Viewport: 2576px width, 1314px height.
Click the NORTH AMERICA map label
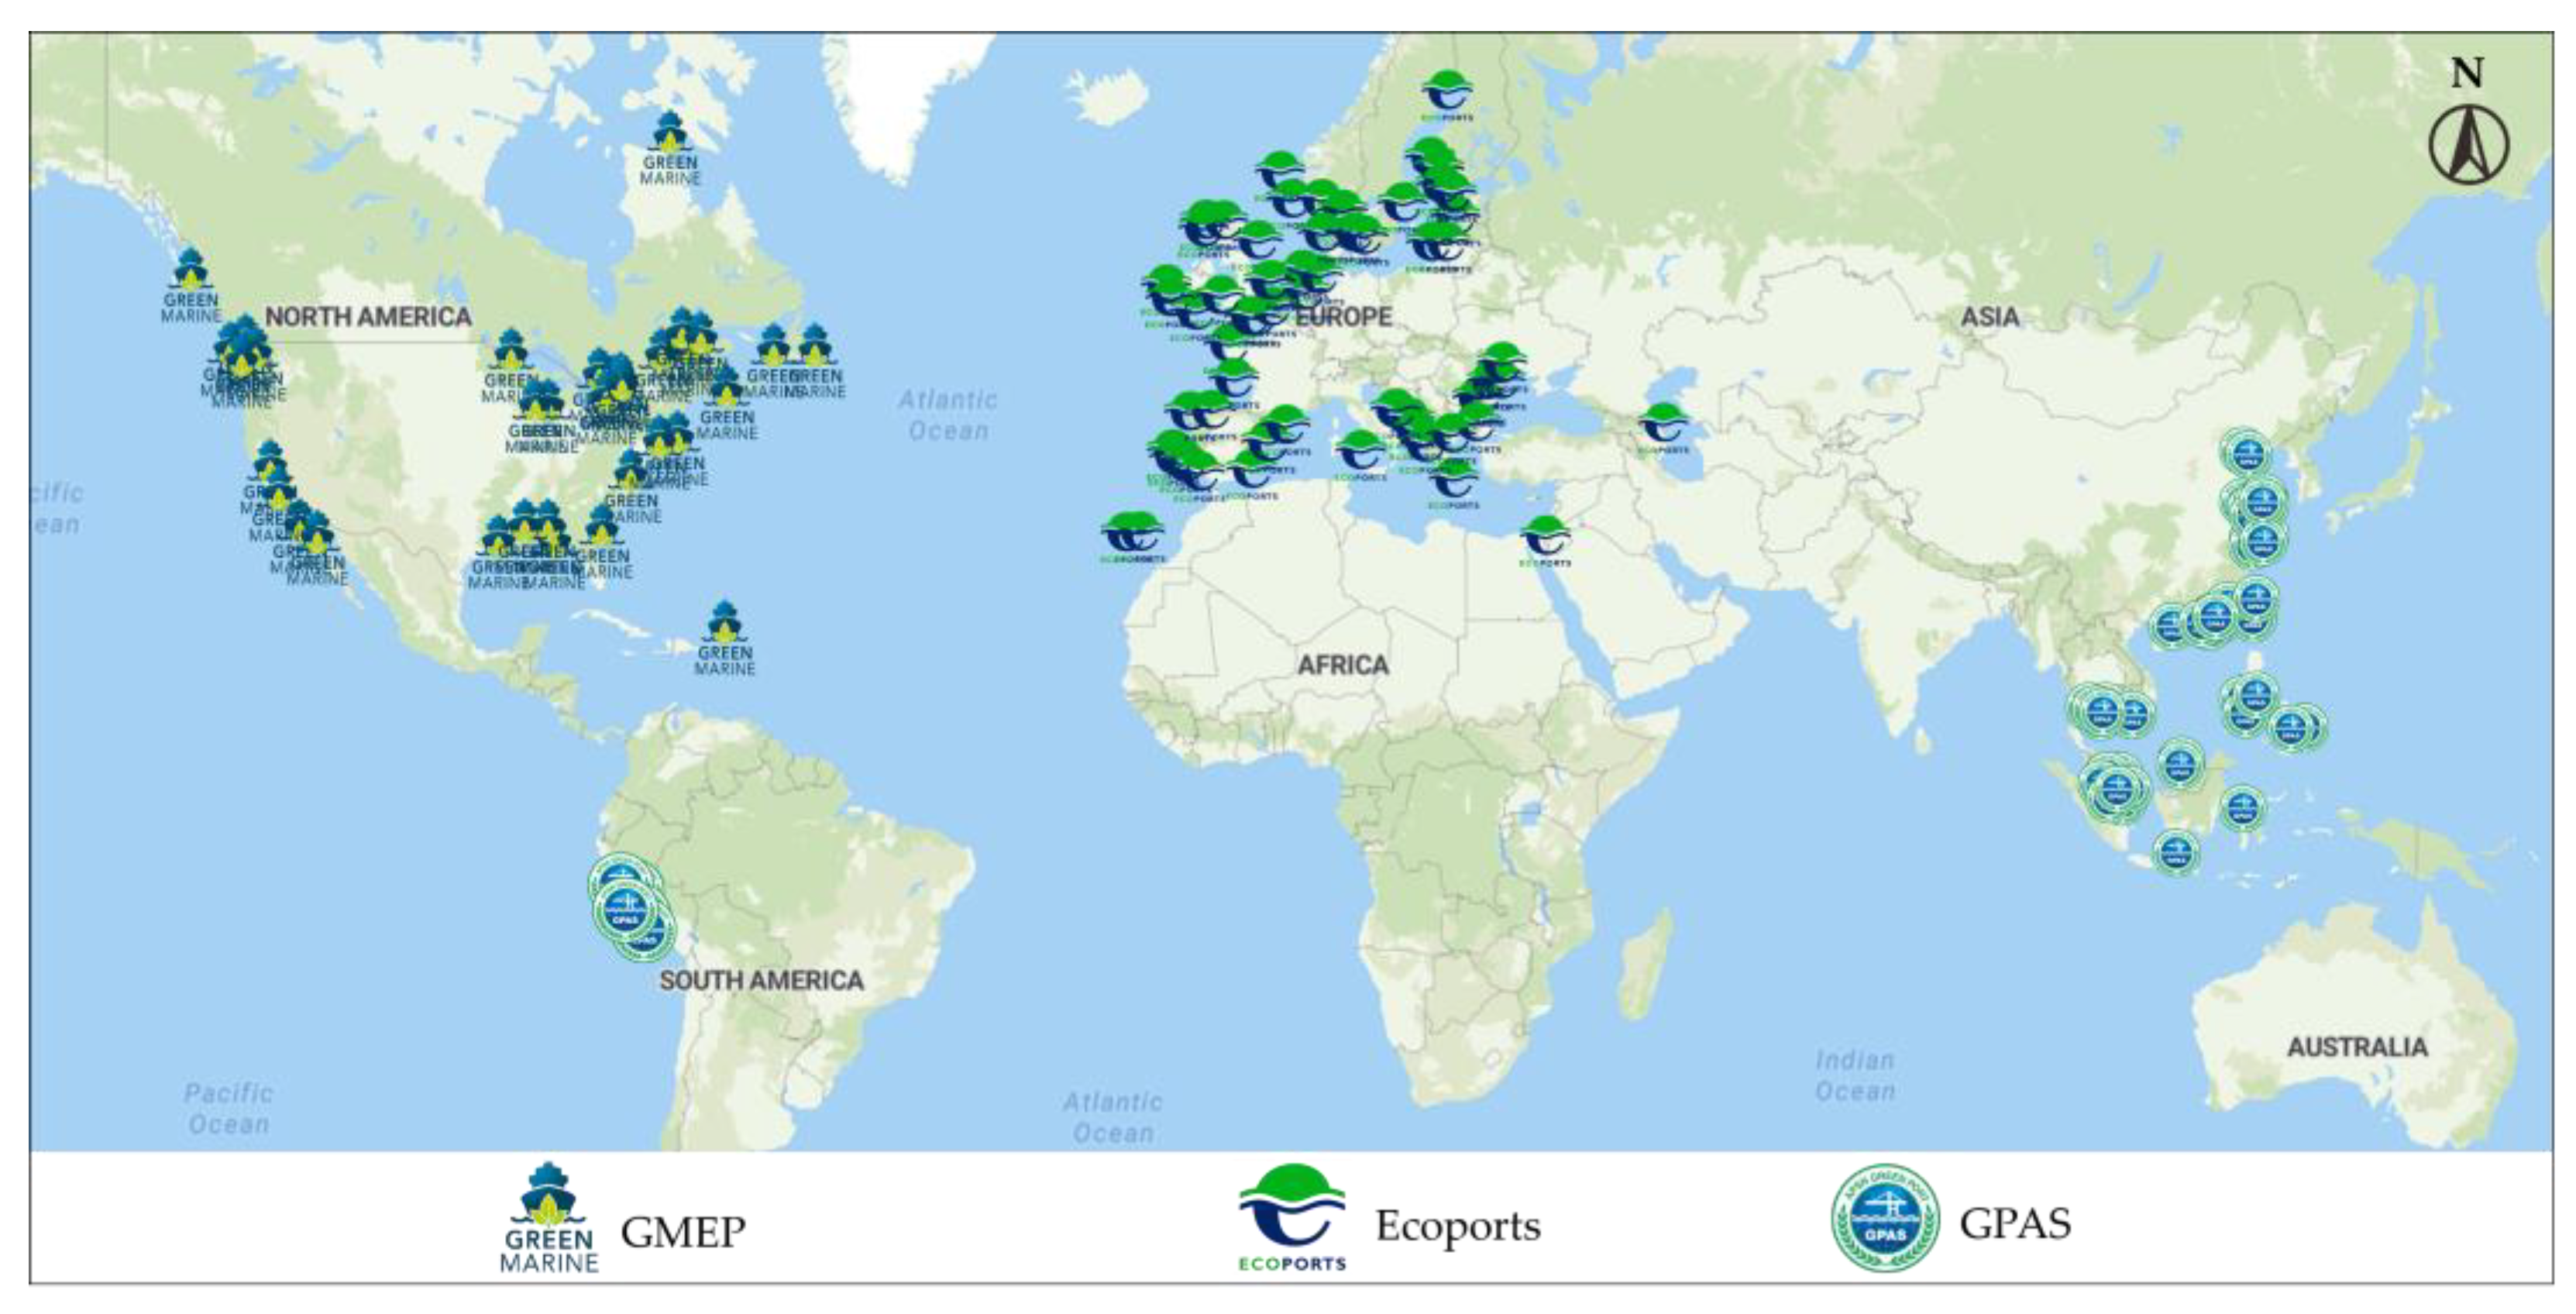[x=367, y=317]
